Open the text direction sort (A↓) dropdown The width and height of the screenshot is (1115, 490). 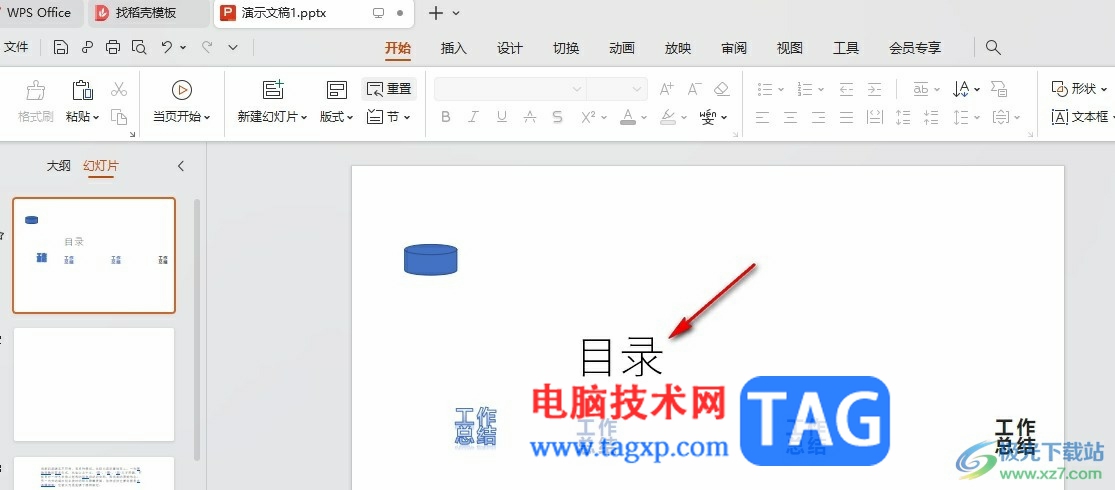tap(977, 90)
